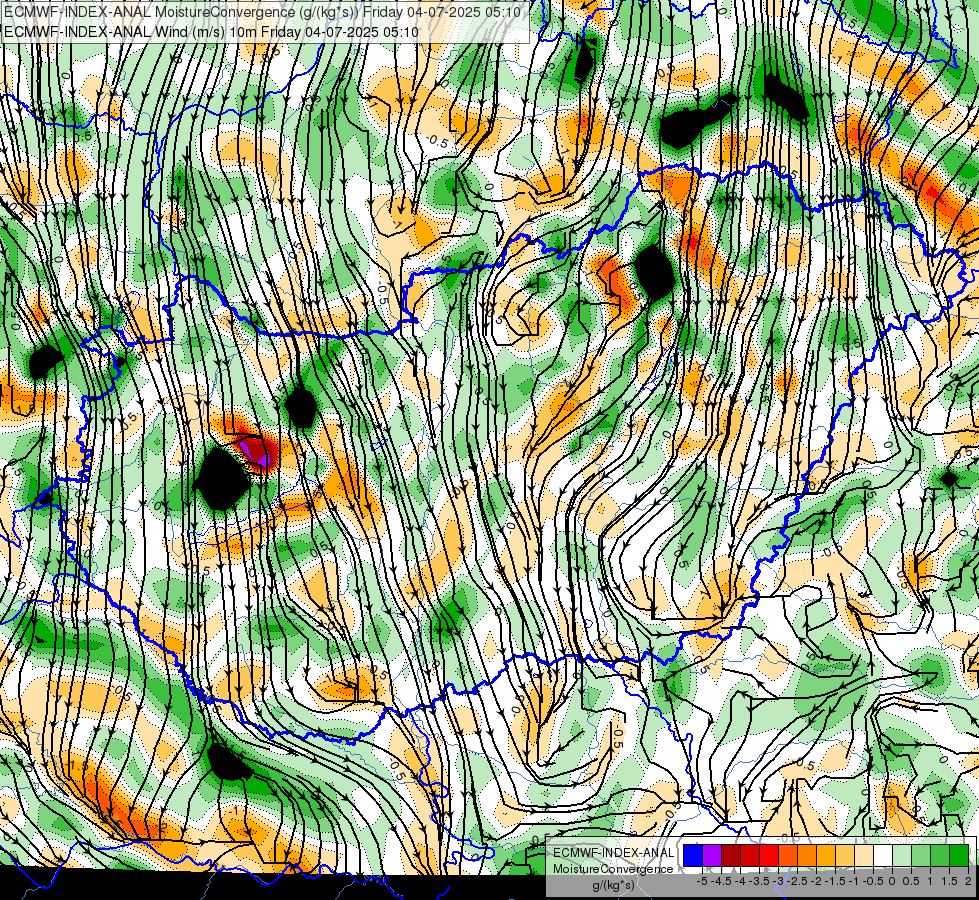The width and height of the screenshot is (979, 900).
Task: Click the '-4.5' tick label in the legend
Action: (x=721, y=881)
